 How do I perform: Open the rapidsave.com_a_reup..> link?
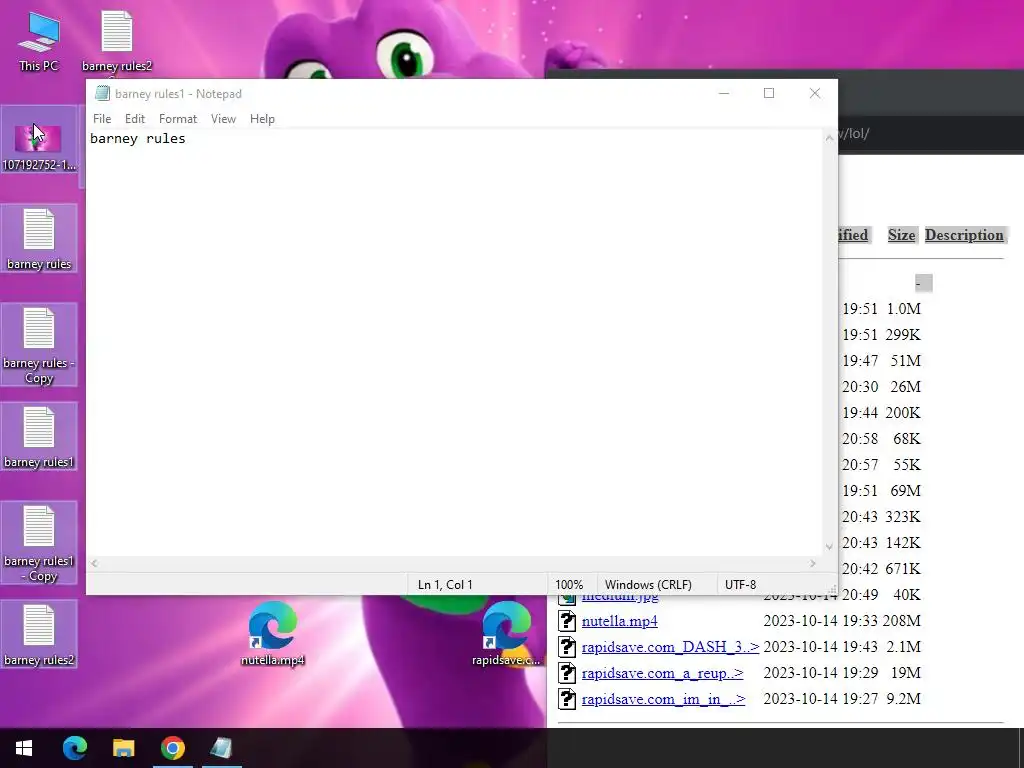pos(662,673)
